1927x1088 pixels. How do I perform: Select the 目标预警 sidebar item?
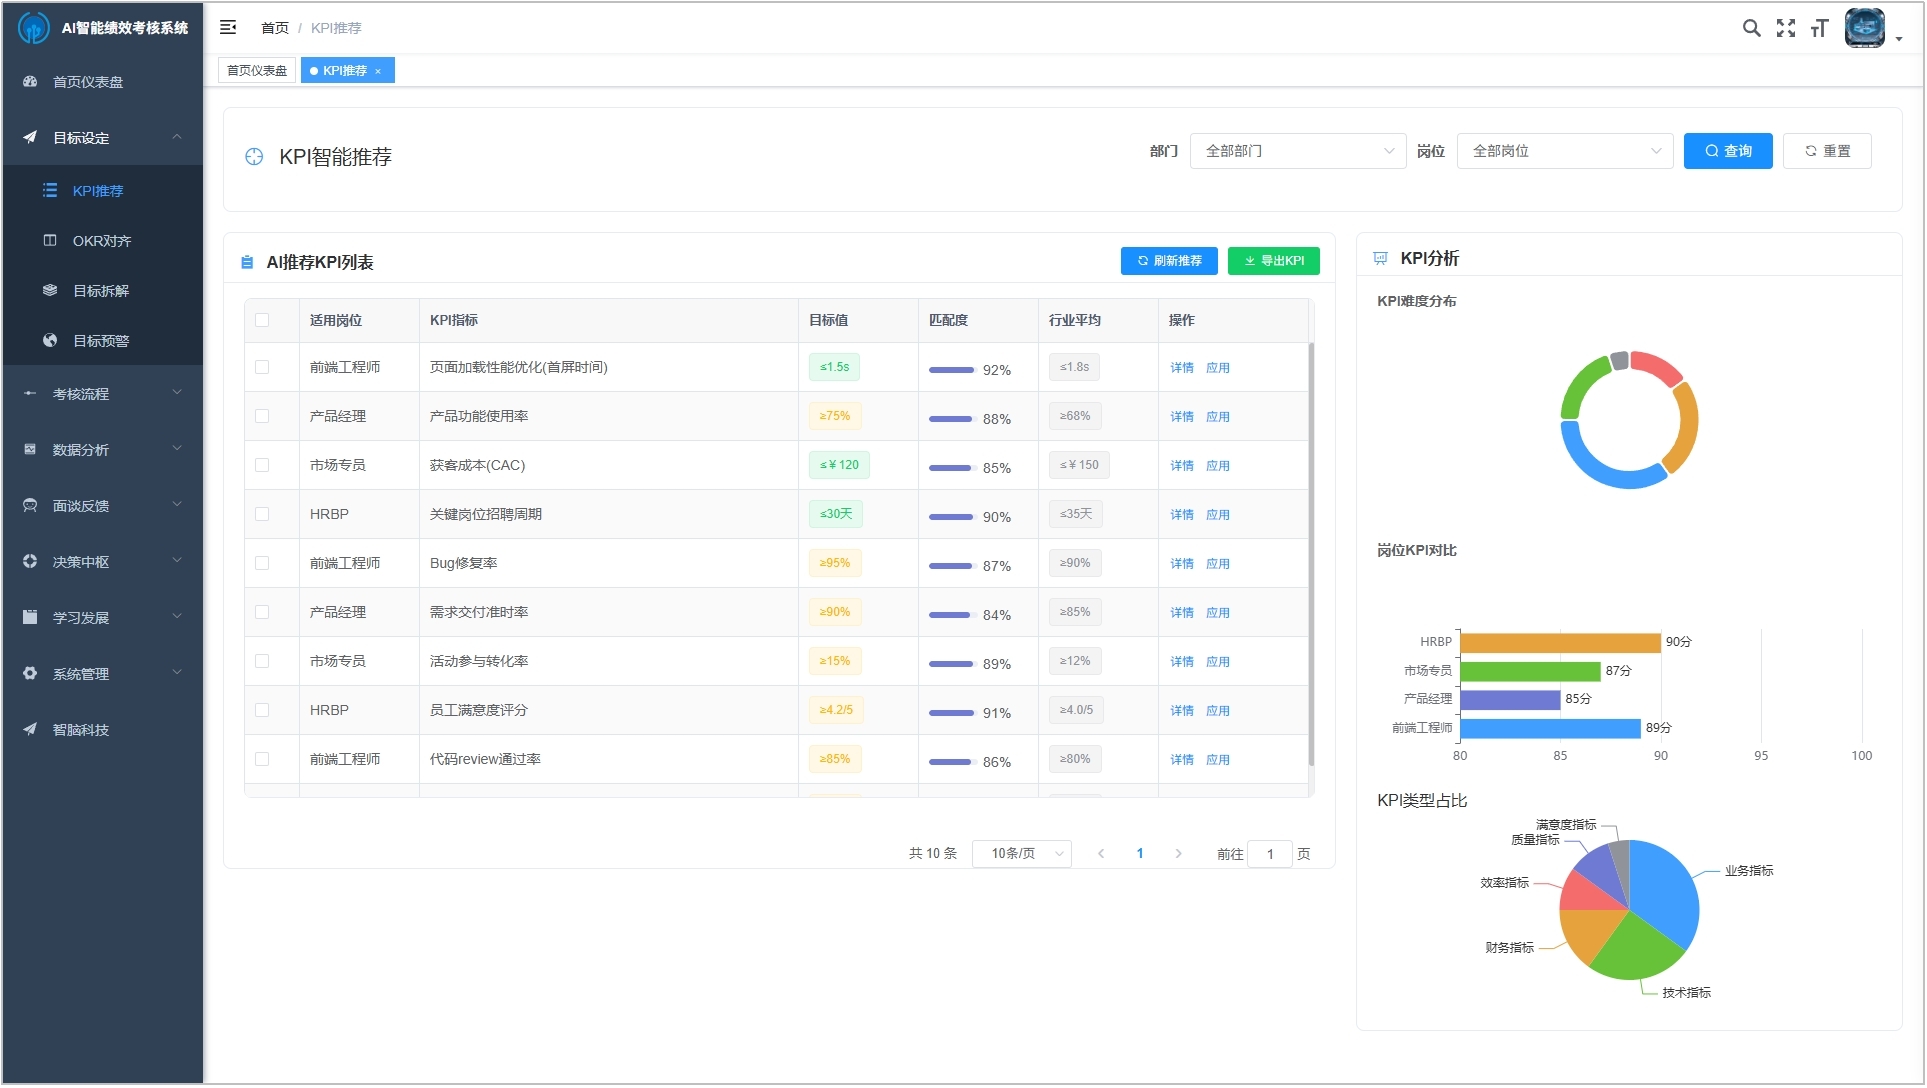[x=101, y=341]
